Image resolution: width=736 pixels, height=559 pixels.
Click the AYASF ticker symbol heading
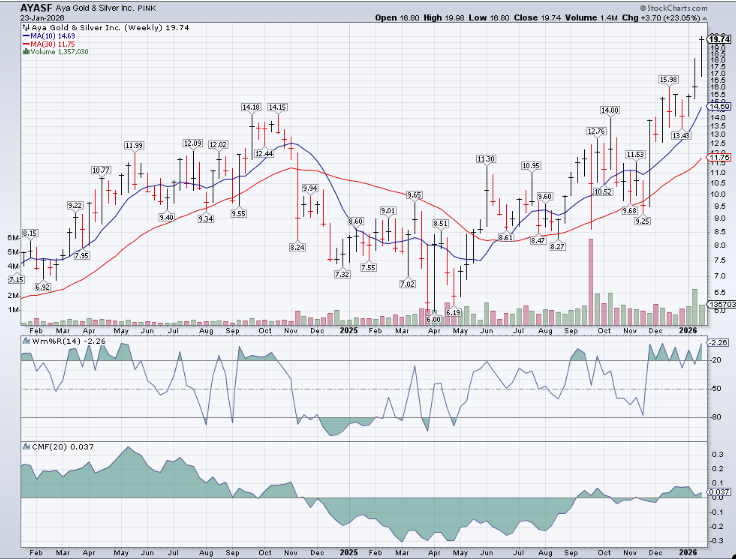coord(37,7)
